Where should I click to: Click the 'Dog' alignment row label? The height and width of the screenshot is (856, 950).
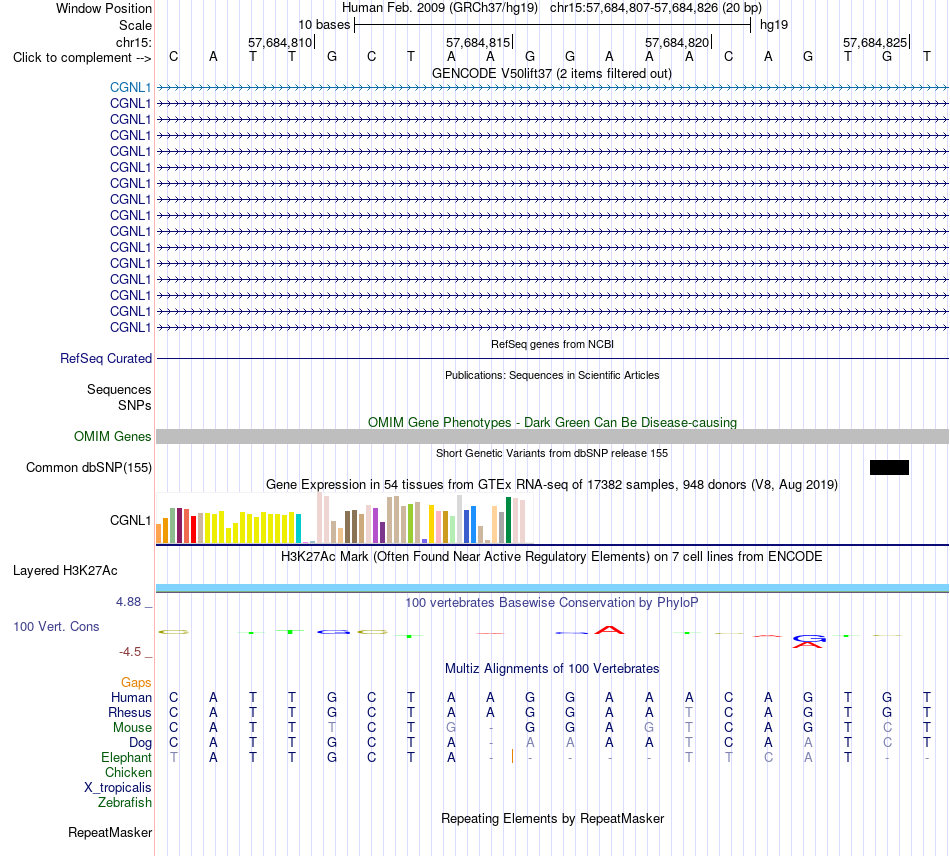pos(140,743)
